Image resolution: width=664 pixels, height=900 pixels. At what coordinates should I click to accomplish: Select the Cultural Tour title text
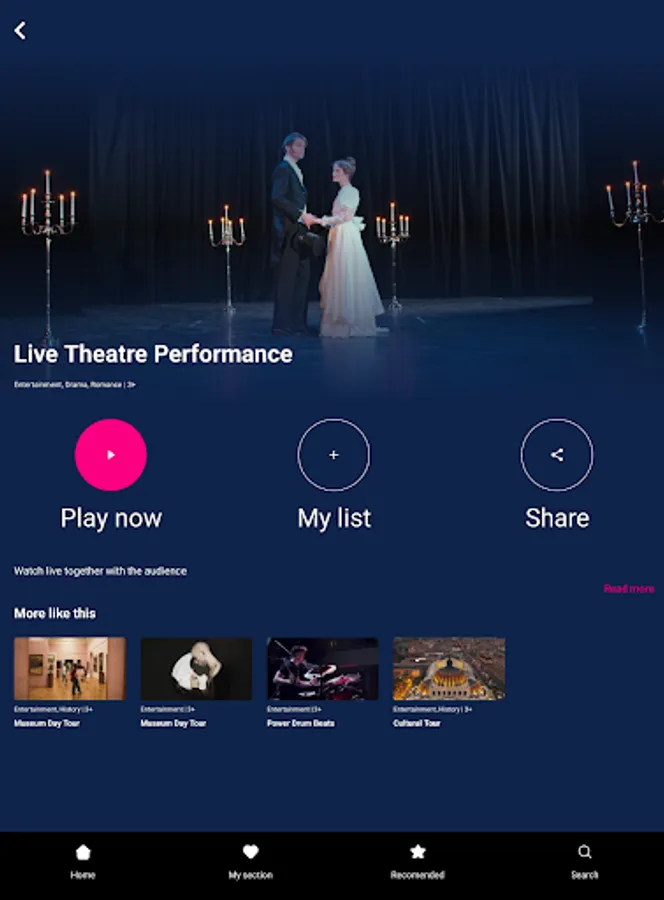pos(417,723)
